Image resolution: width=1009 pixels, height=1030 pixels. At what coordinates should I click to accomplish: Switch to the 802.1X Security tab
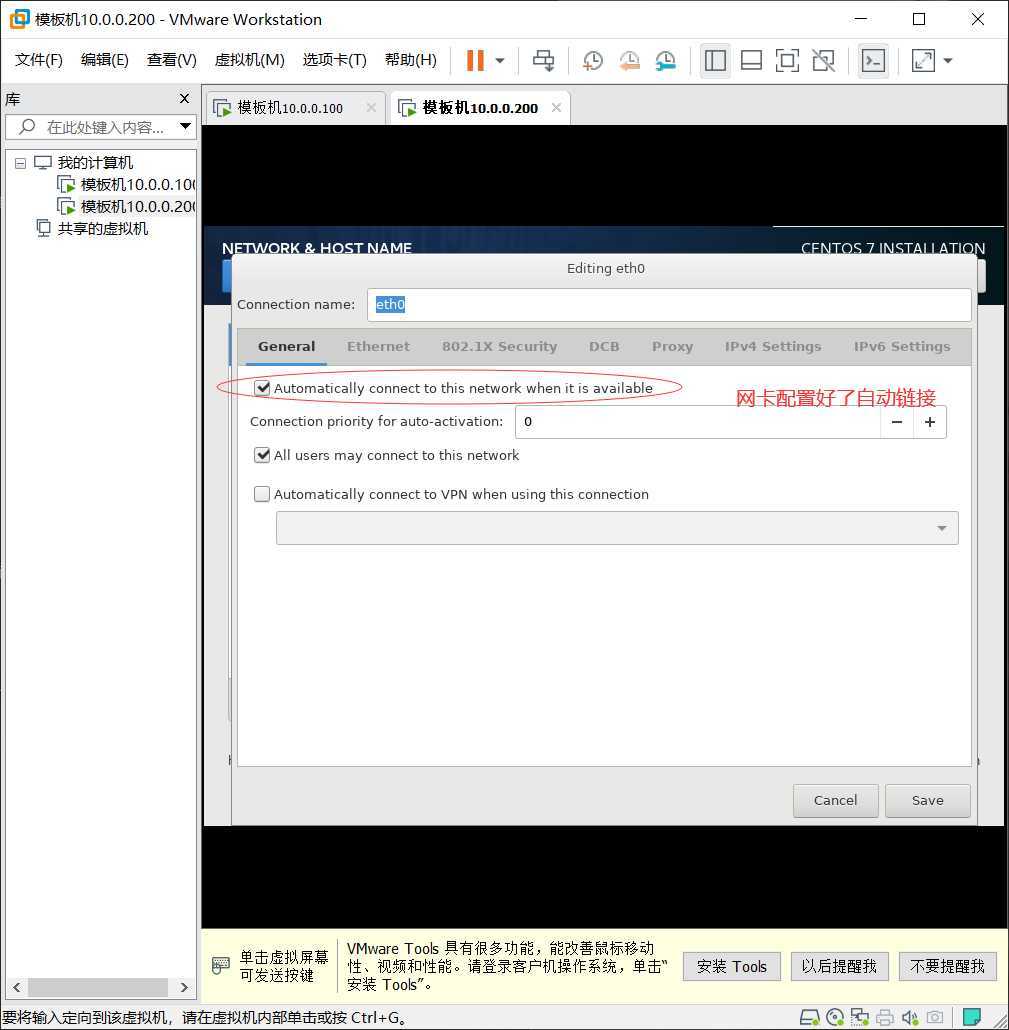(499, 346)
